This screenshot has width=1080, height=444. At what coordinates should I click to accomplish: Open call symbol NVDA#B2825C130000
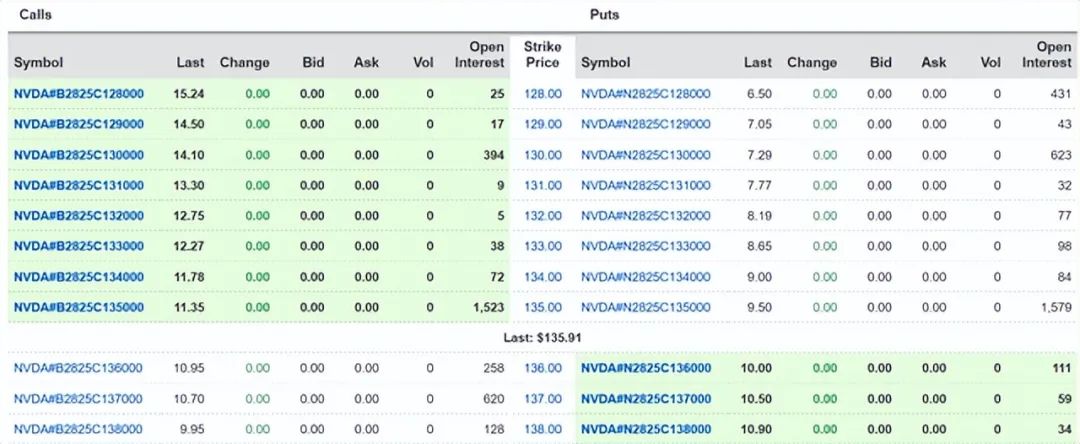click(79, 155)
